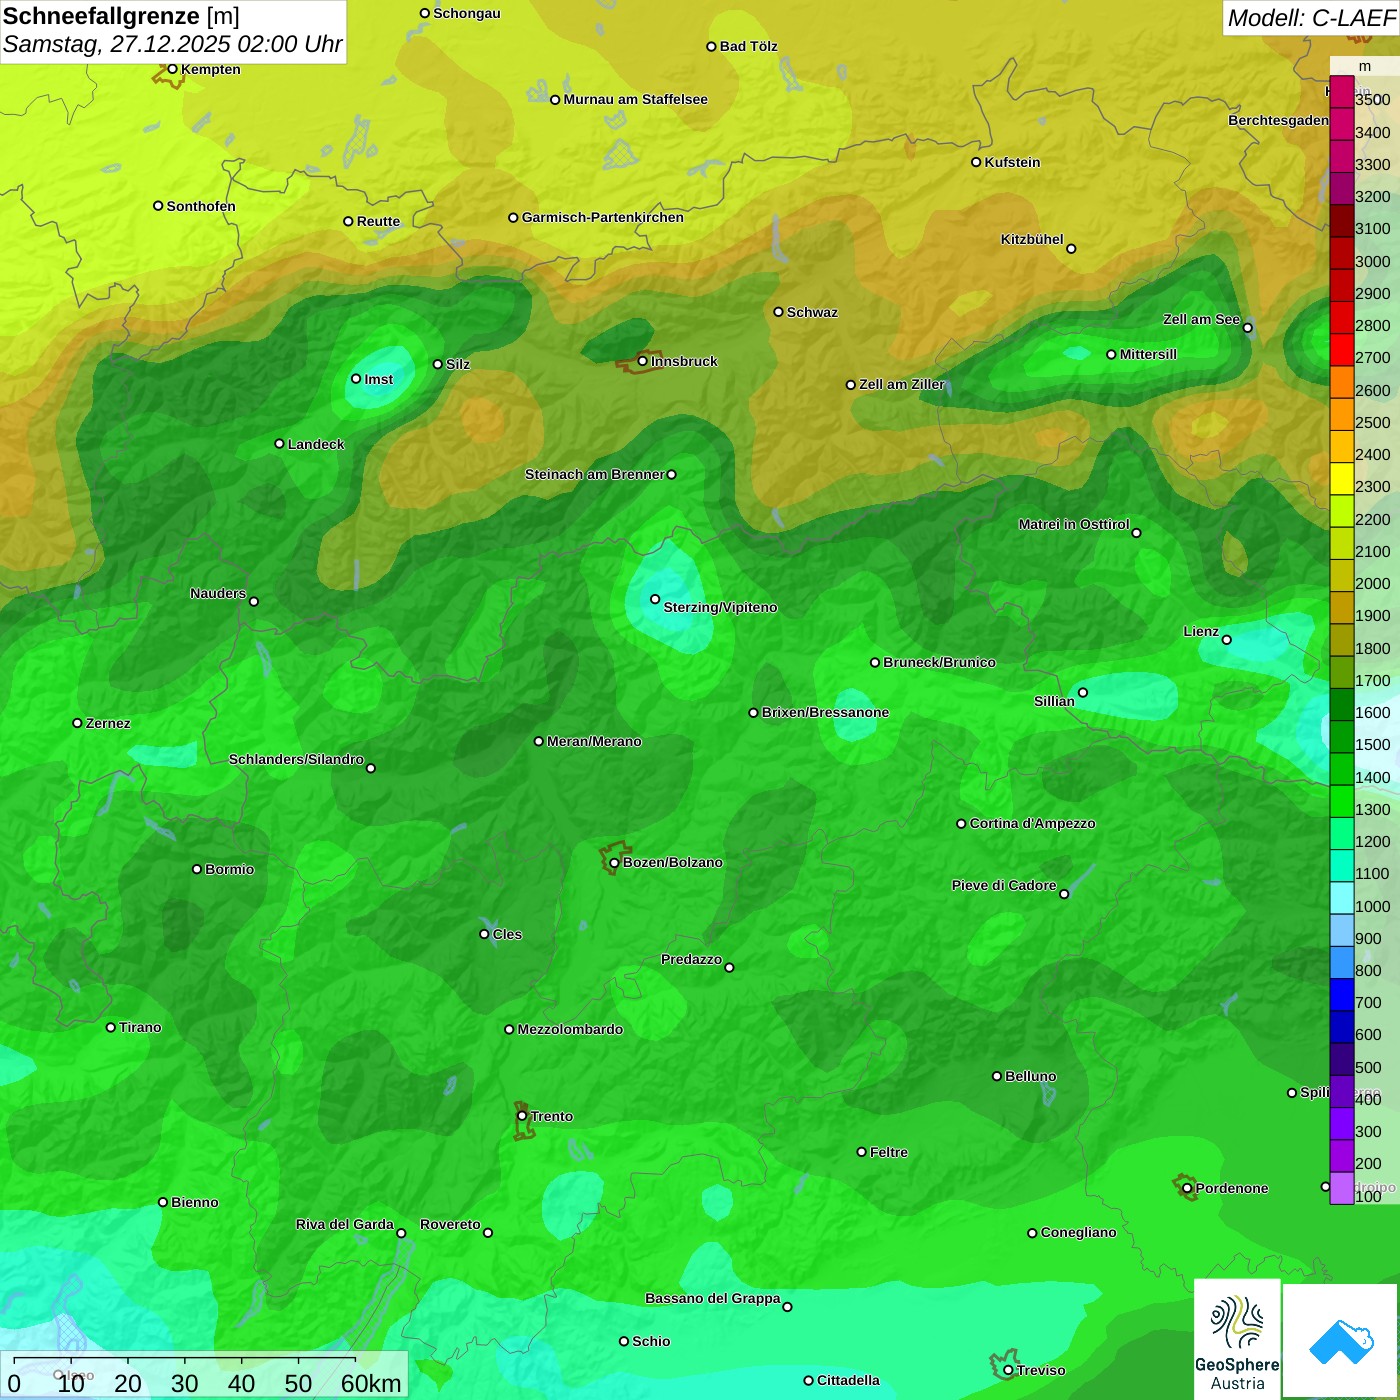Click the Schwaz location dot
The height and width of the screenshot is (1400, 1400).
[778, 312]
